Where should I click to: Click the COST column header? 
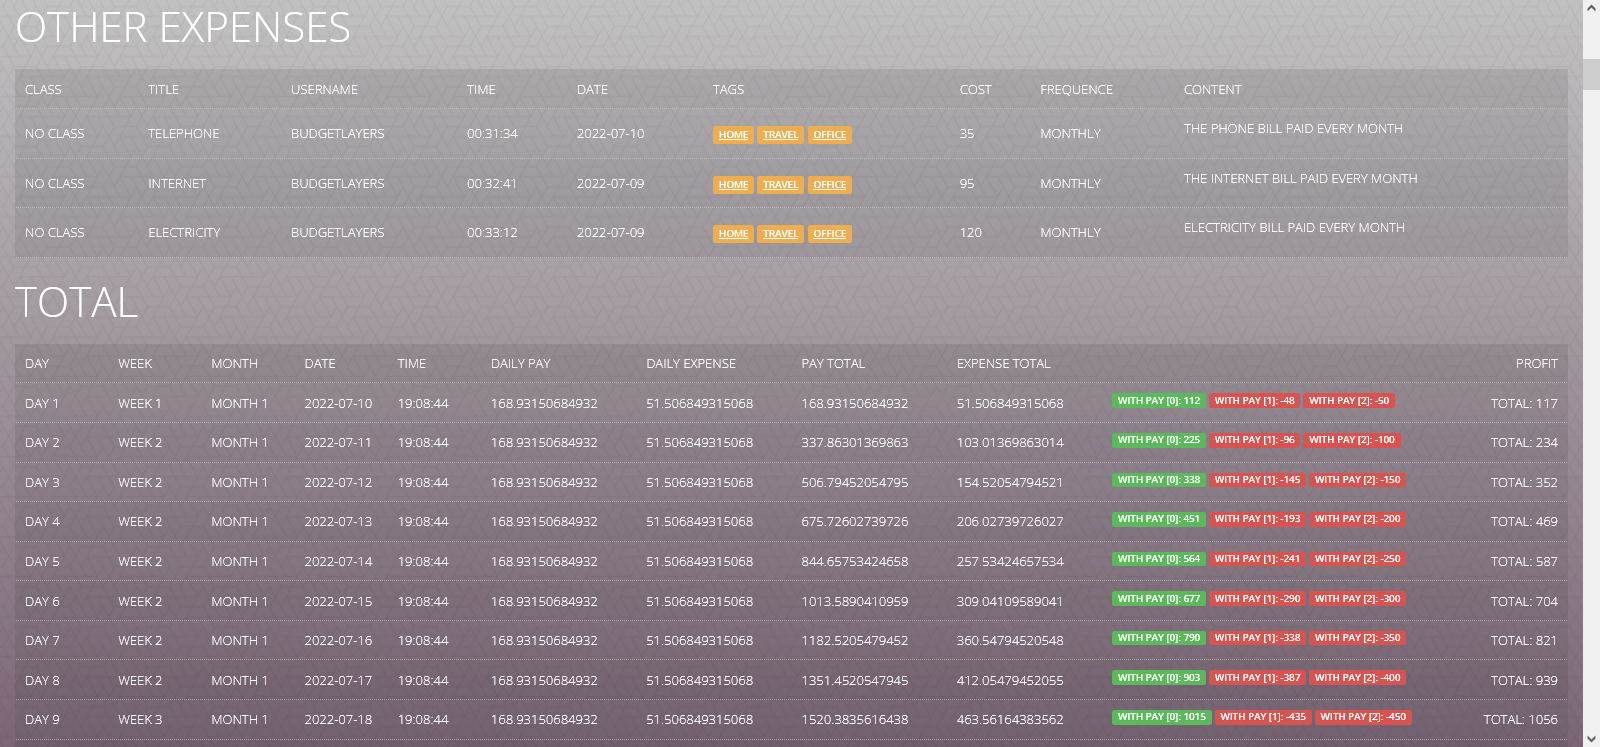coord(975,90)
